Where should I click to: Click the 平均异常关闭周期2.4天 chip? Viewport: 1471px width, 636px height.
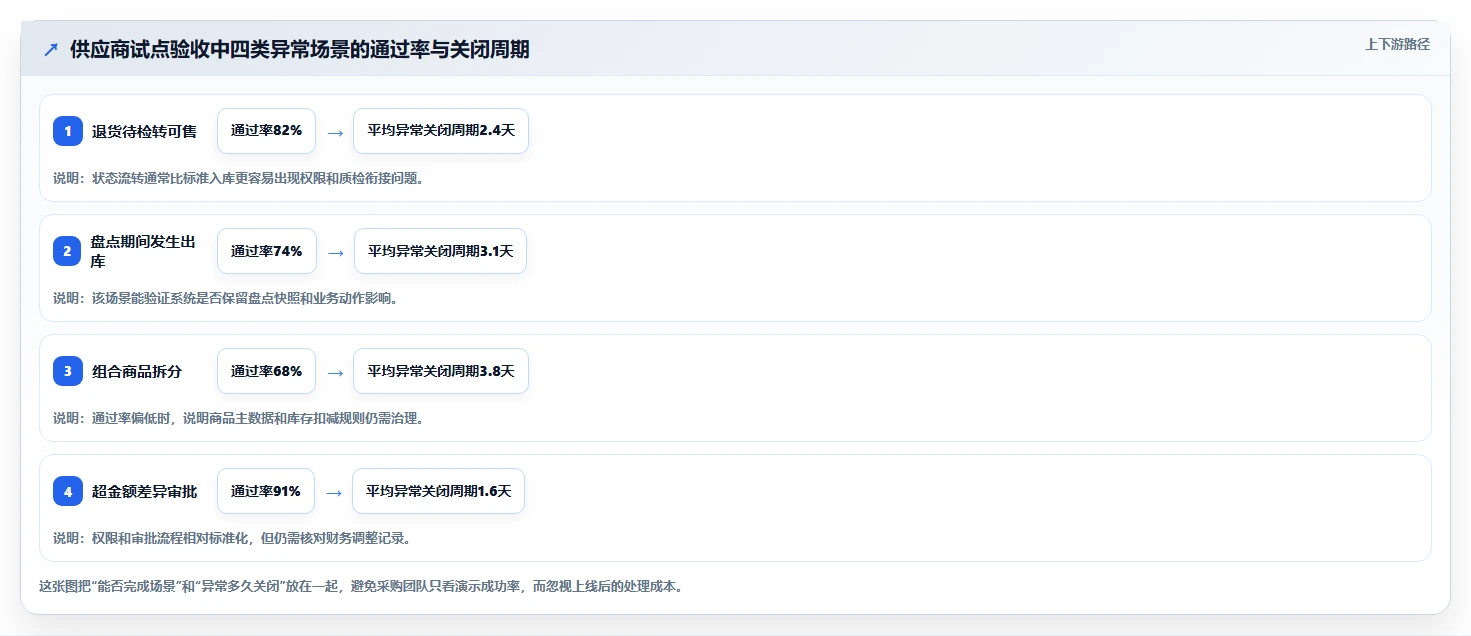tap(441, 131)
